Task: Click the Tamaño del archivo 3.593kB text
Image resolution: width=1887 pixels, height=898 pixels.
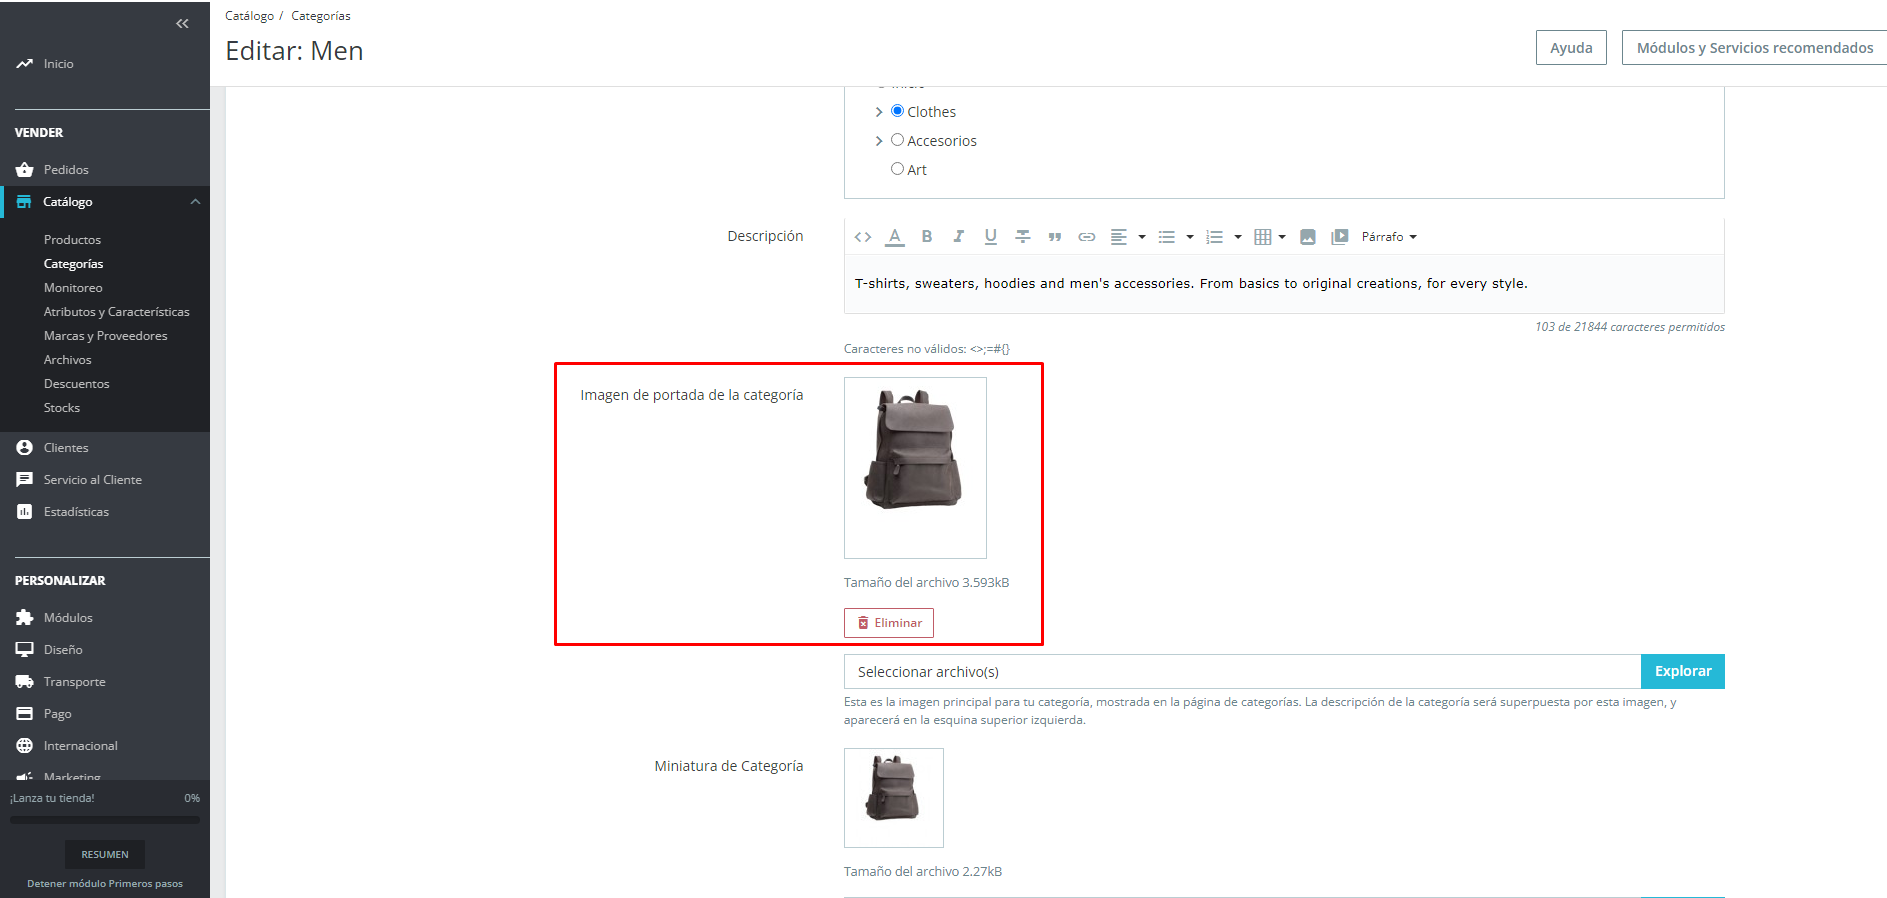Action: pos(926,582)
